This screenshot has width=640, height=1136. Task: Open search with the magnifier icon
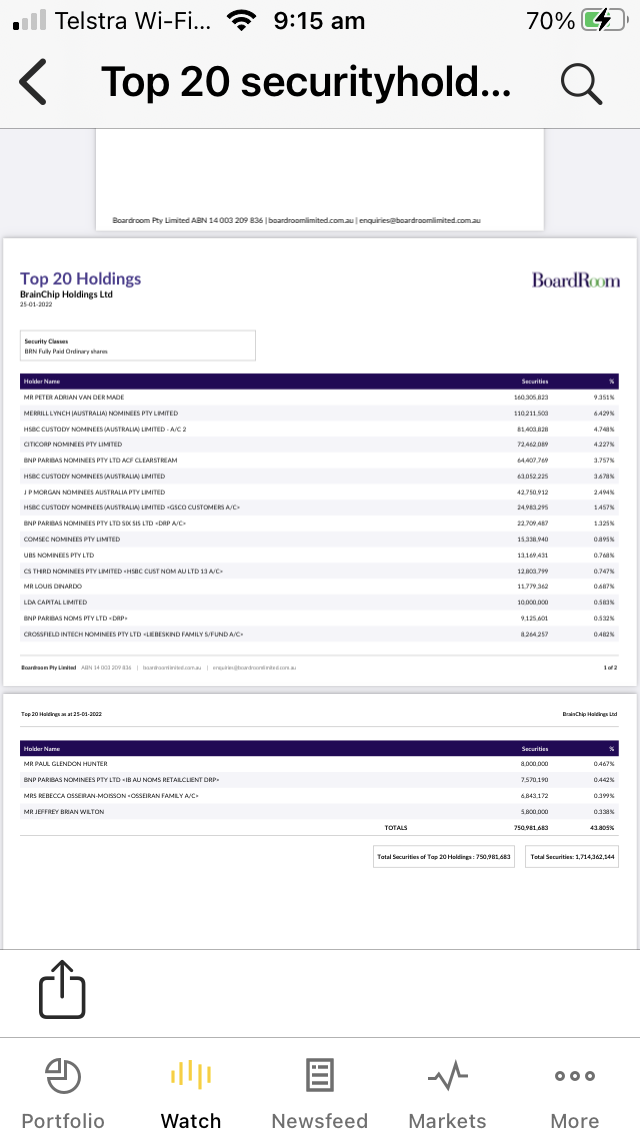(581, 83)
